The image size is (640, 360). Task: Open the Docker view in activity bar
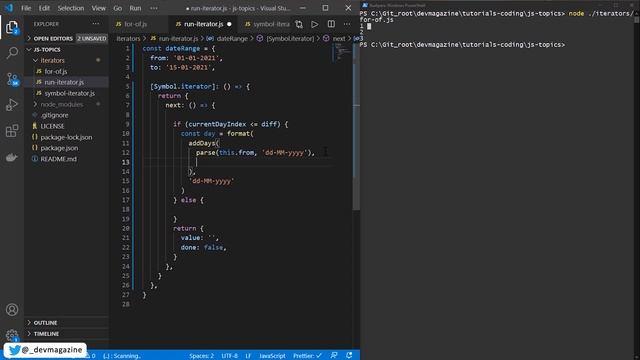(x=12, y=157)
